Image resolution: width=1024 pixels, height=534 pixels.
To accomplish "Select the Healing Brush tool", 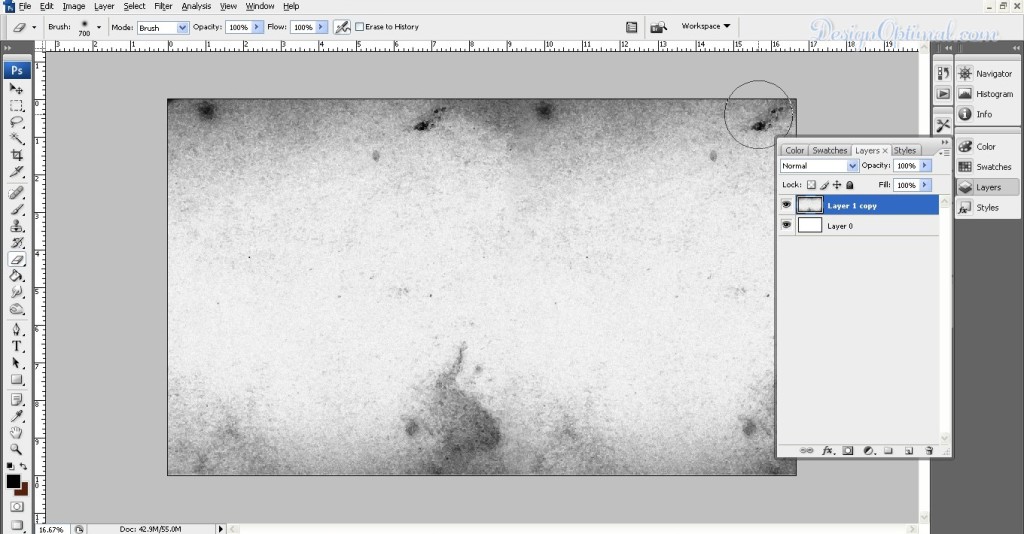I will (16, 193).
